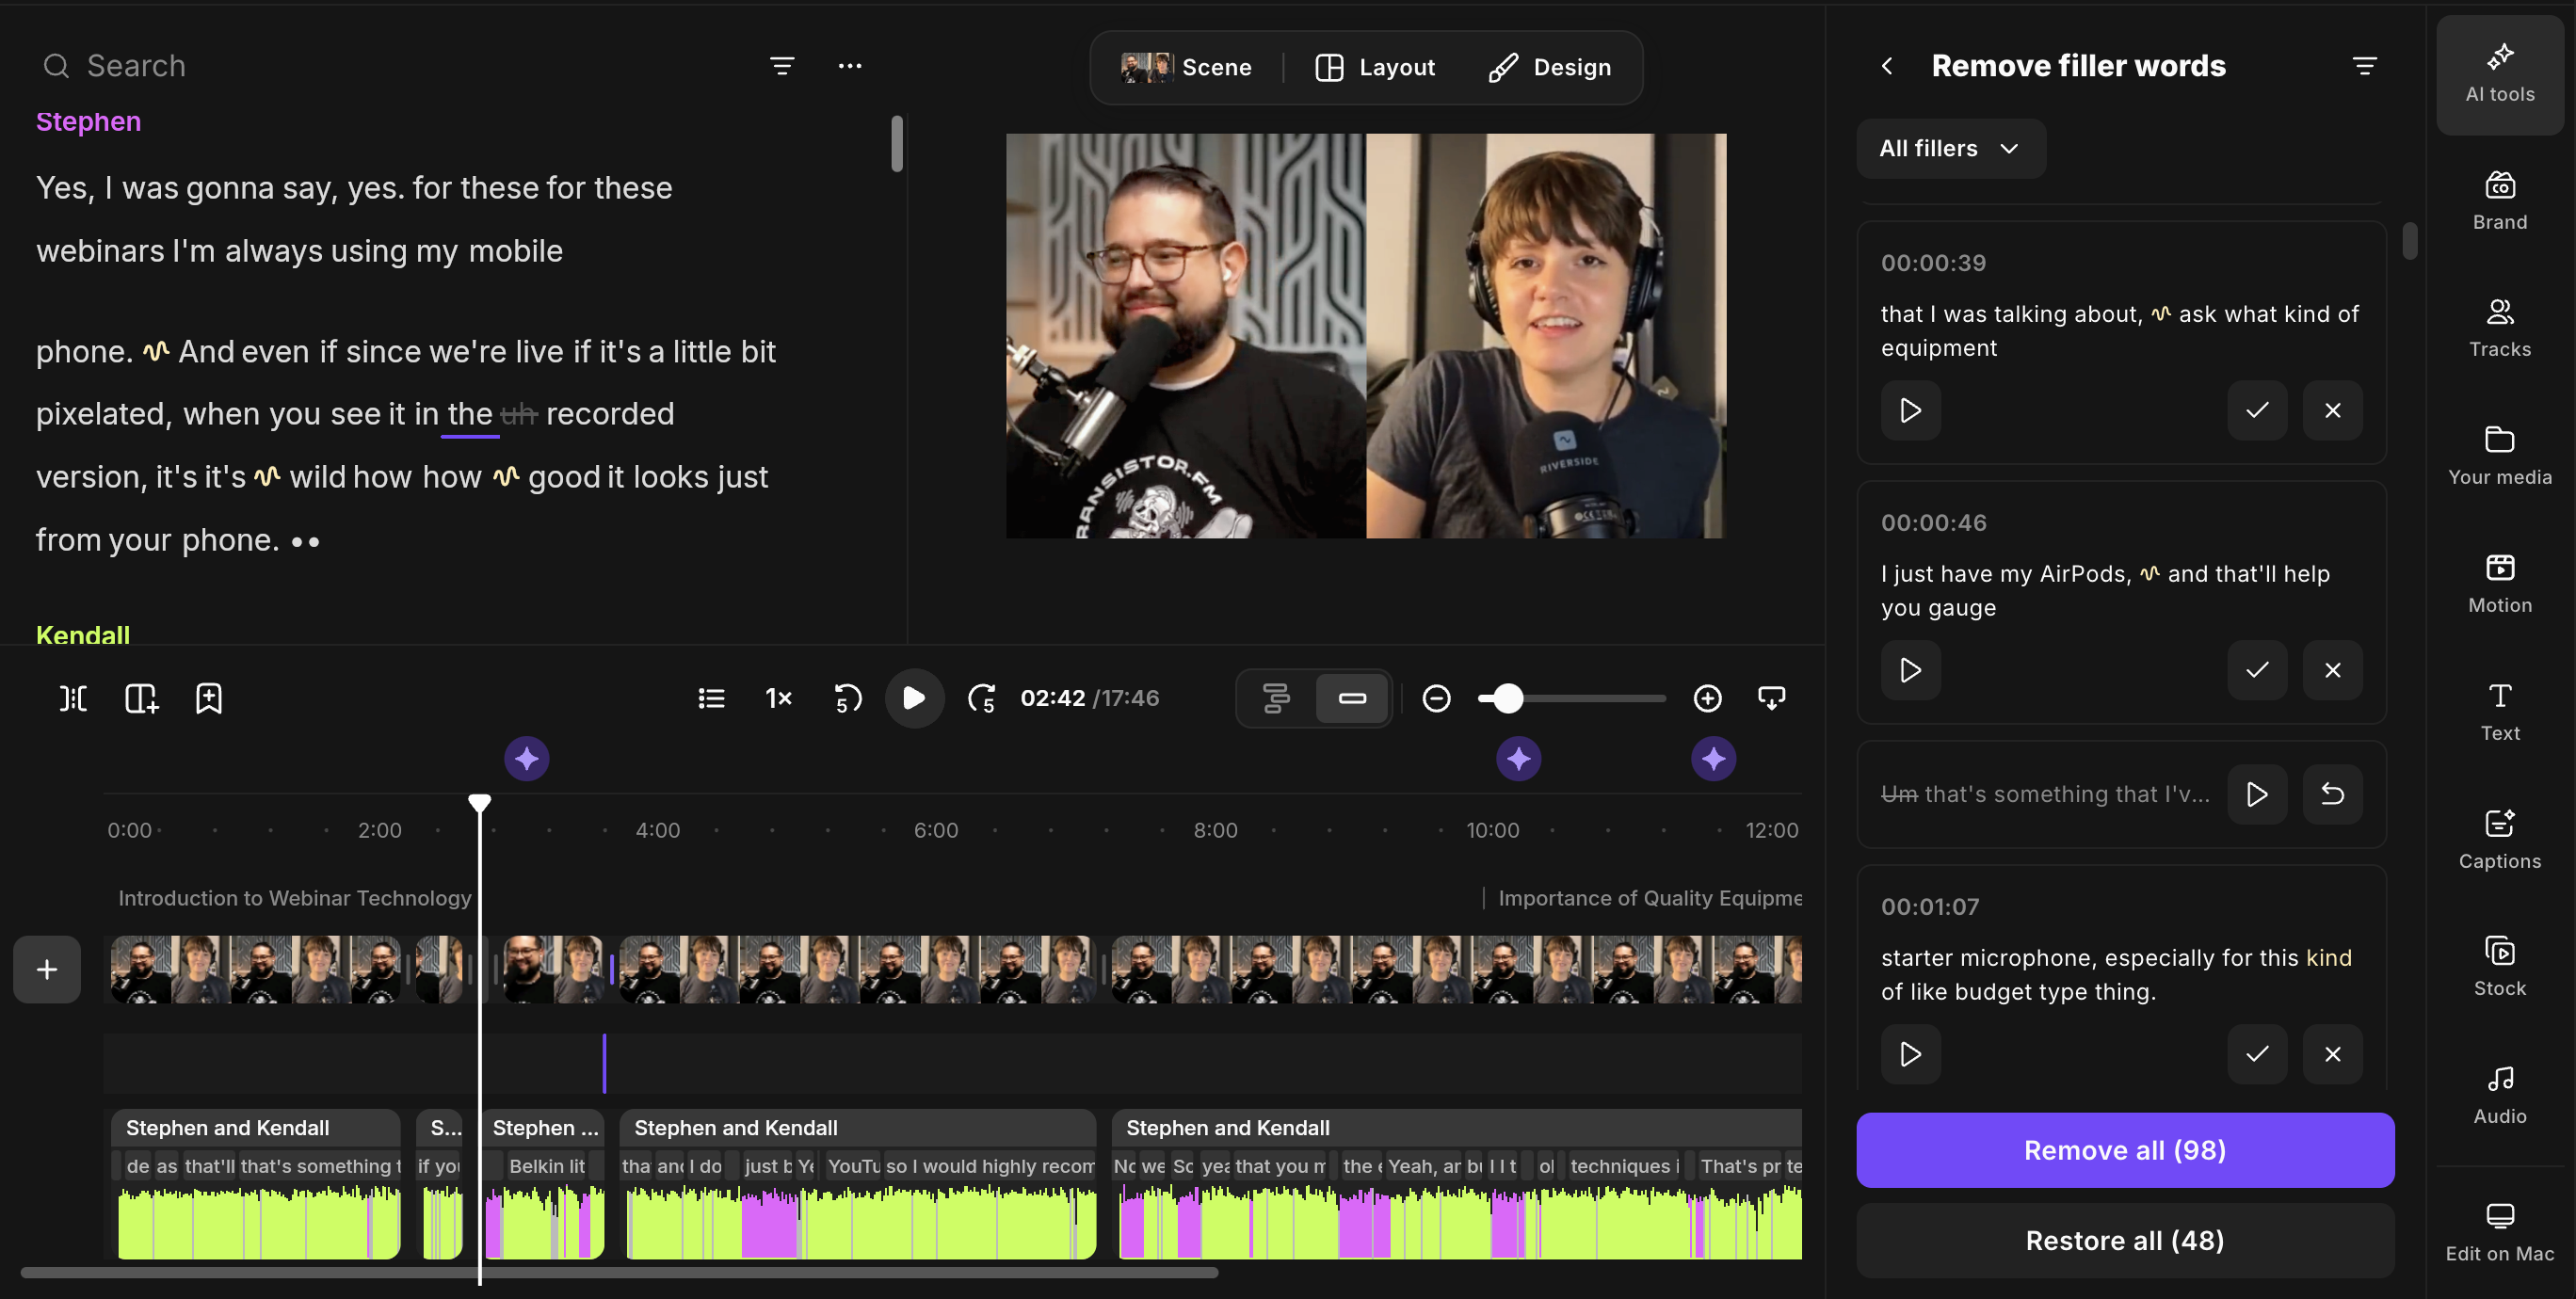Screen dimensions: 2576x1299
Task: Accept filler removal at 00:00:46
Action: coord(2256,670)
